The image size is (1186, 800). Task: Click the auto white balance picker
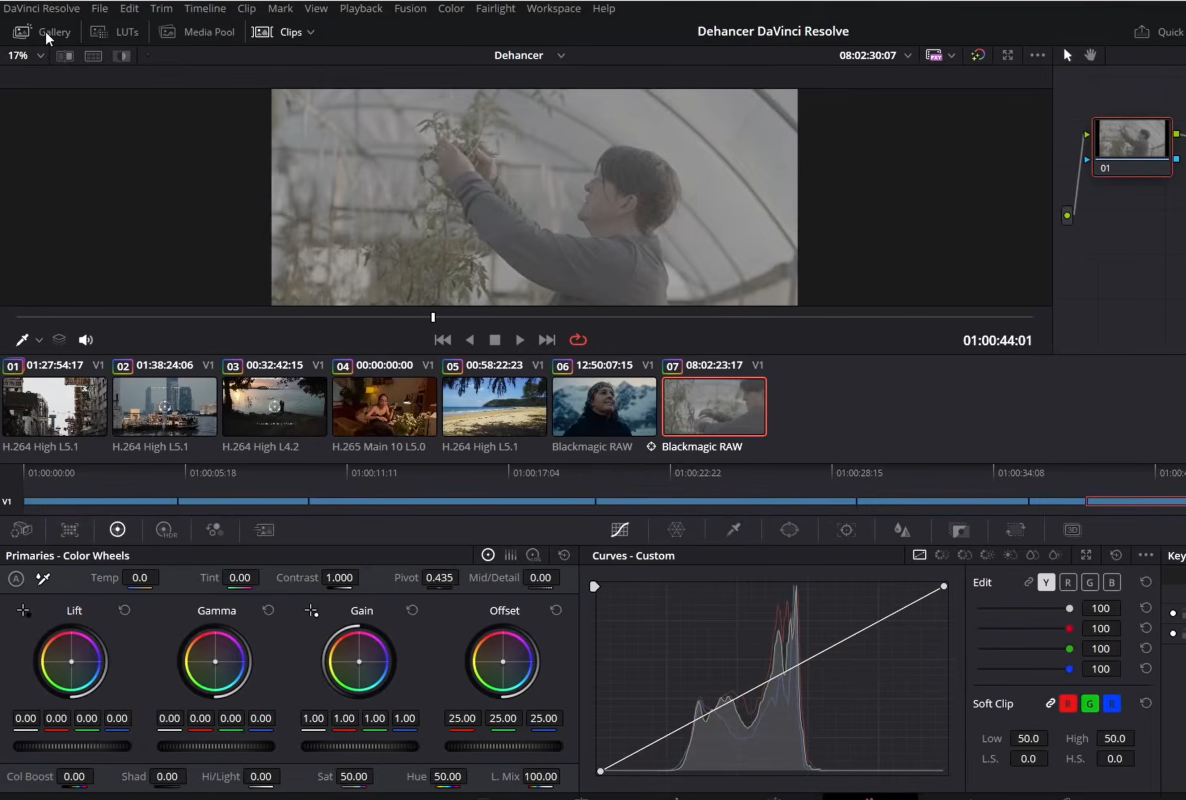[x=43, y=578]
